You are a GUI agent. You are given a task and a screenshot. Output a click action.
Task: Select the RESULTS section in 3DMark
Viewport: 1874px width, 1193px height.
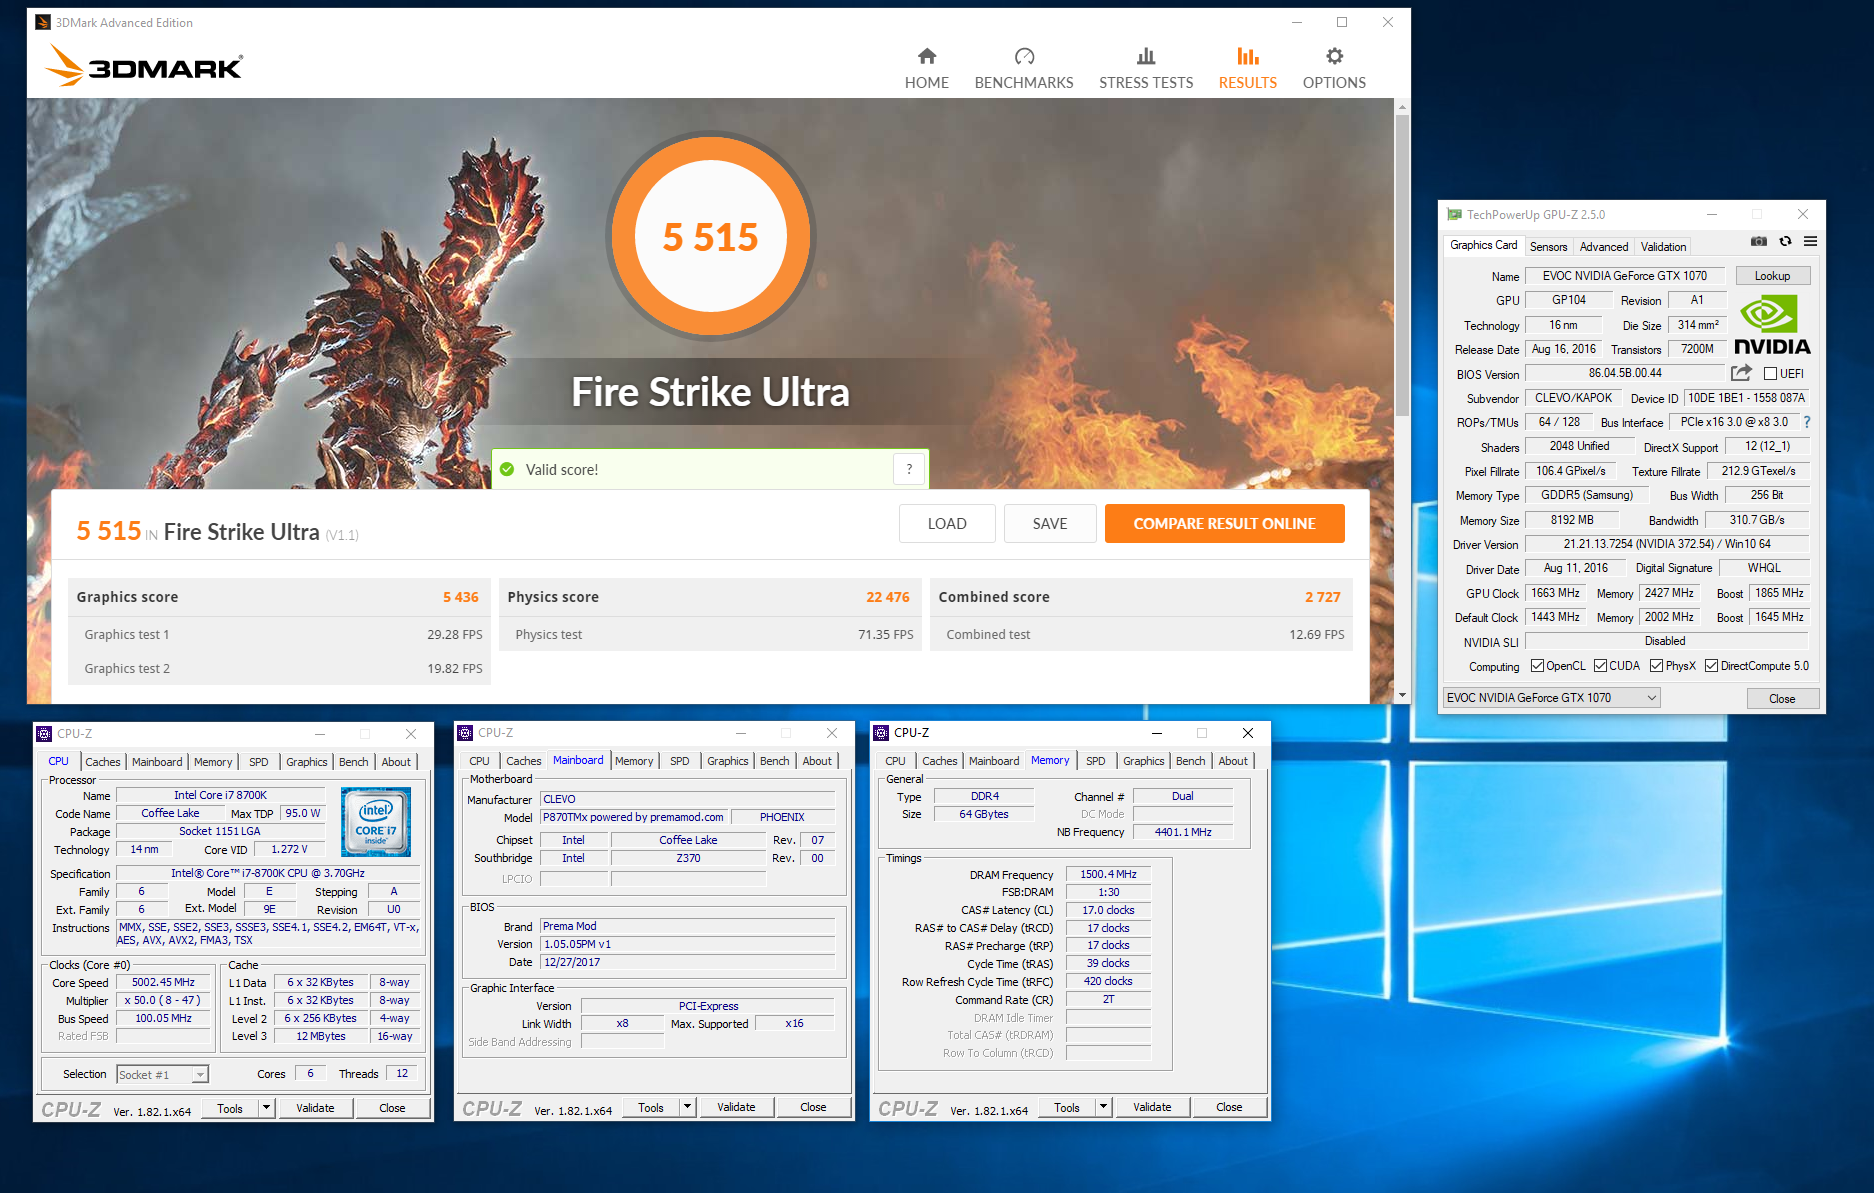click(1247, 68)
